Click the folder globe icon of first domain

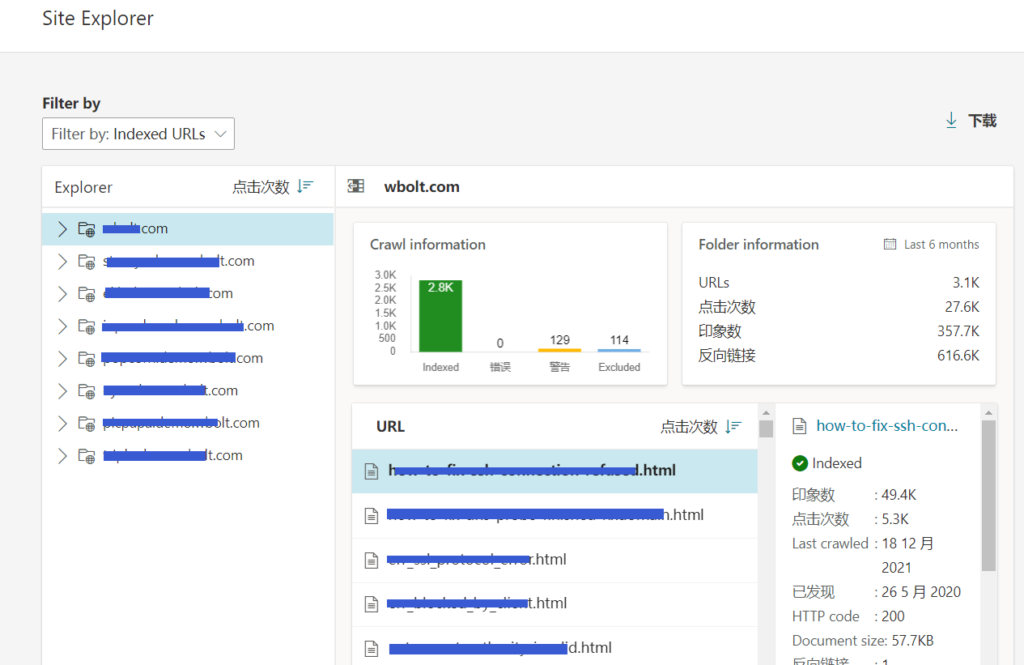click(86, 229)
